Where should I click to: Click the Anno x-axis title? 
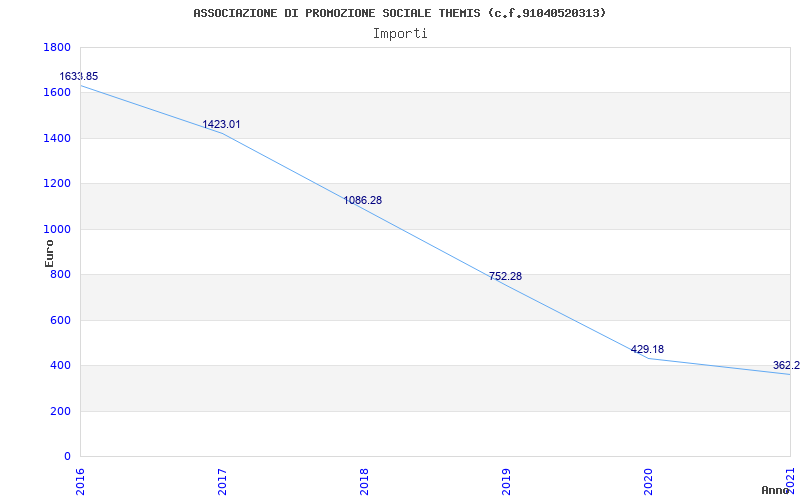point(776,490)
